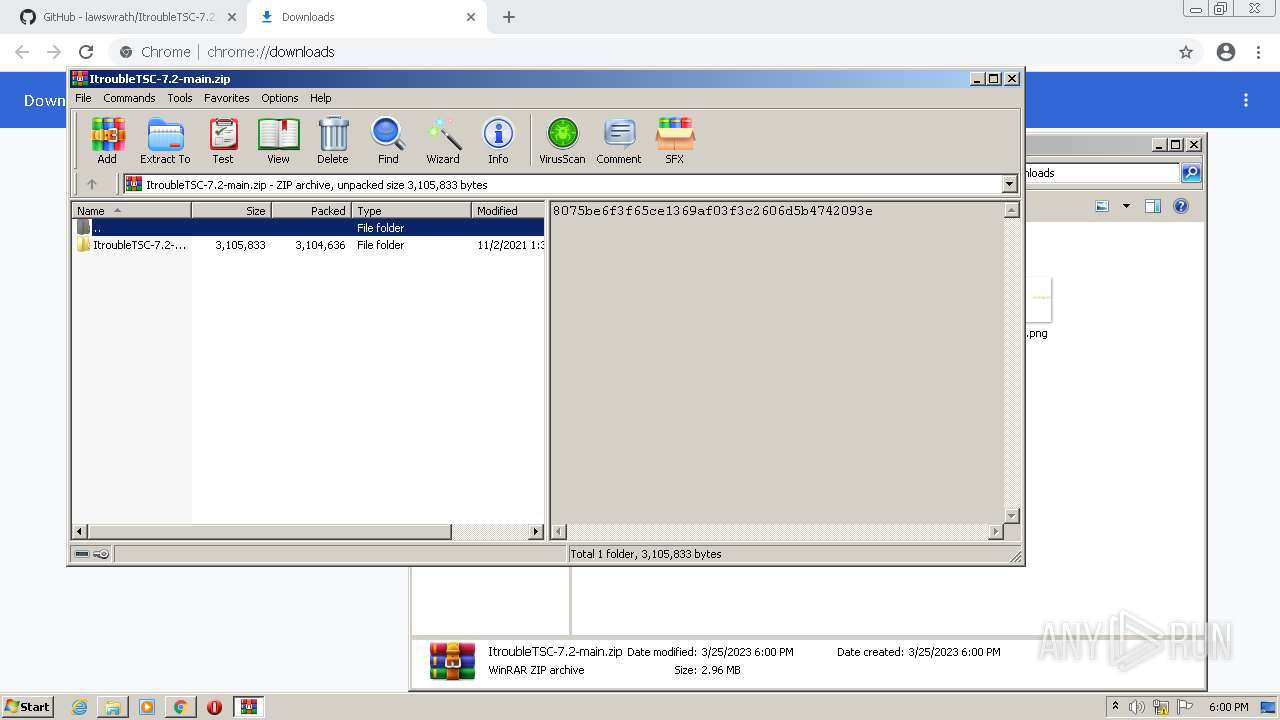Open a new Chrome tab
The image size is (1280, 720).
[x=508, y=17]
